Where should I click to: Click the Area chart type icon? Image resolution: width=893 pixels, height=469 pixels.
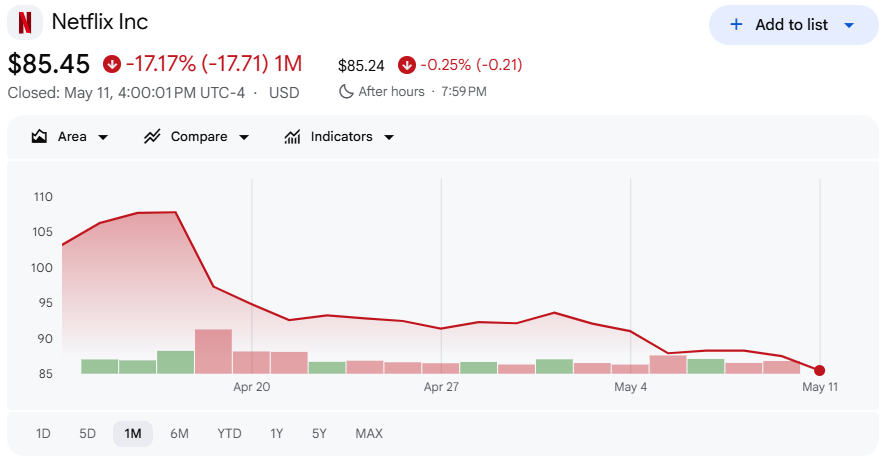(39, 137)
